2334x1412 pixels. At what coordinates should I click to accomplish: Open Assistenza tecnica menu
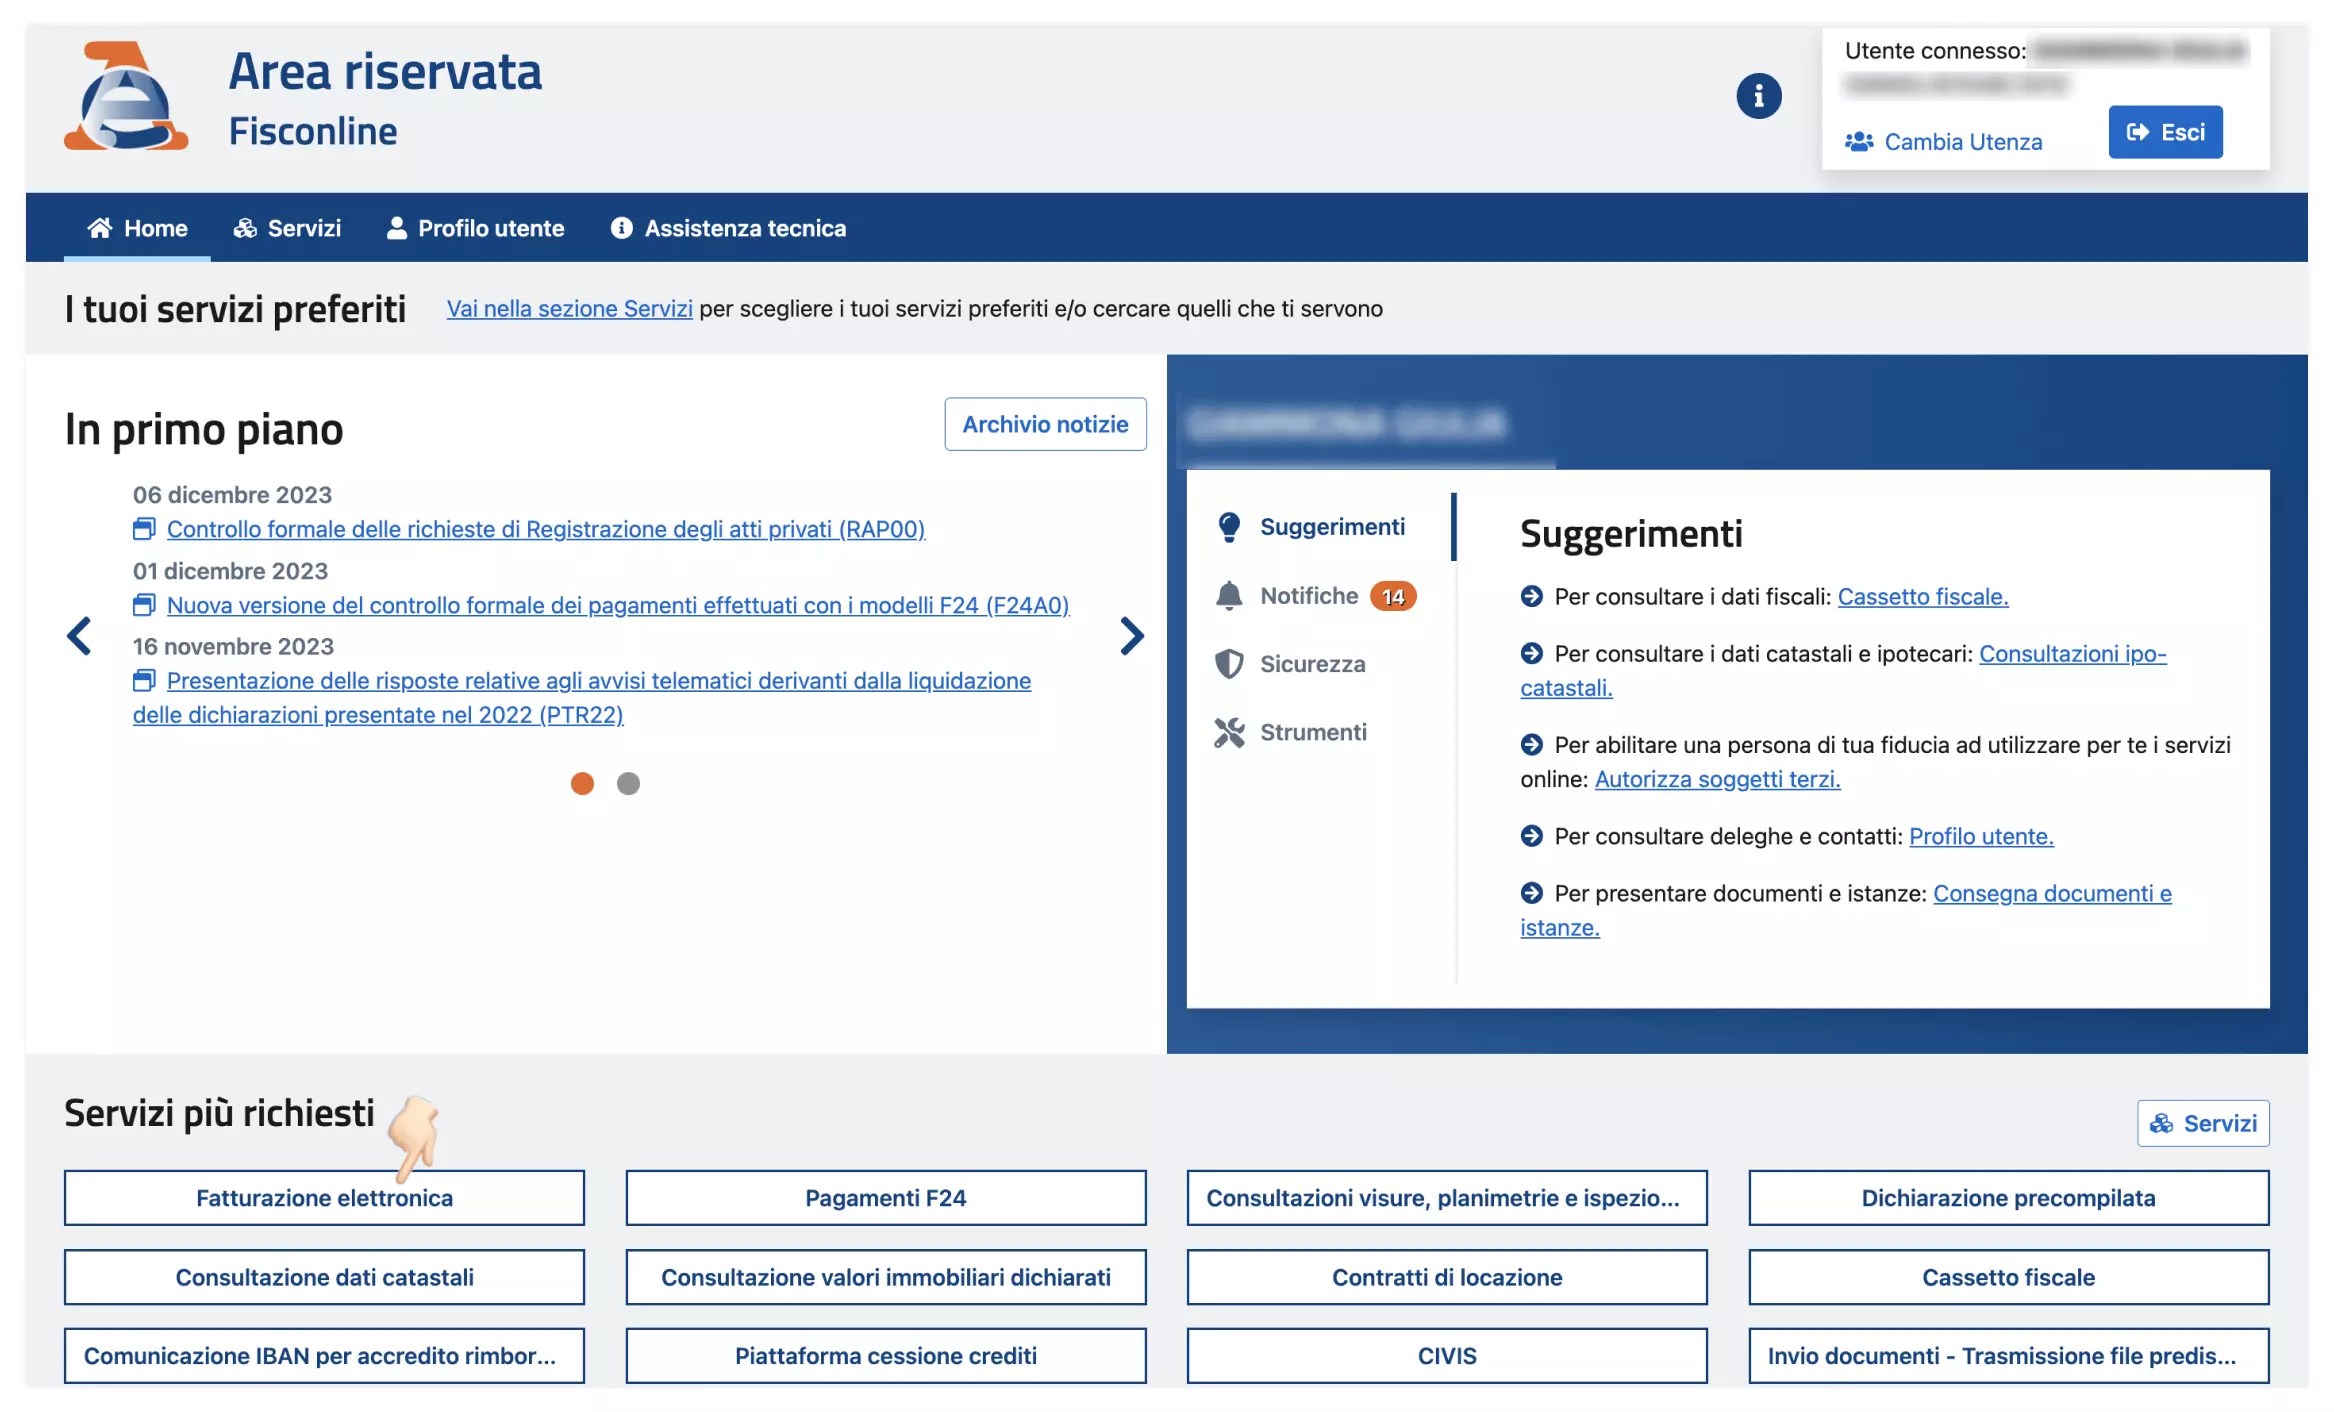pos(728,228)
